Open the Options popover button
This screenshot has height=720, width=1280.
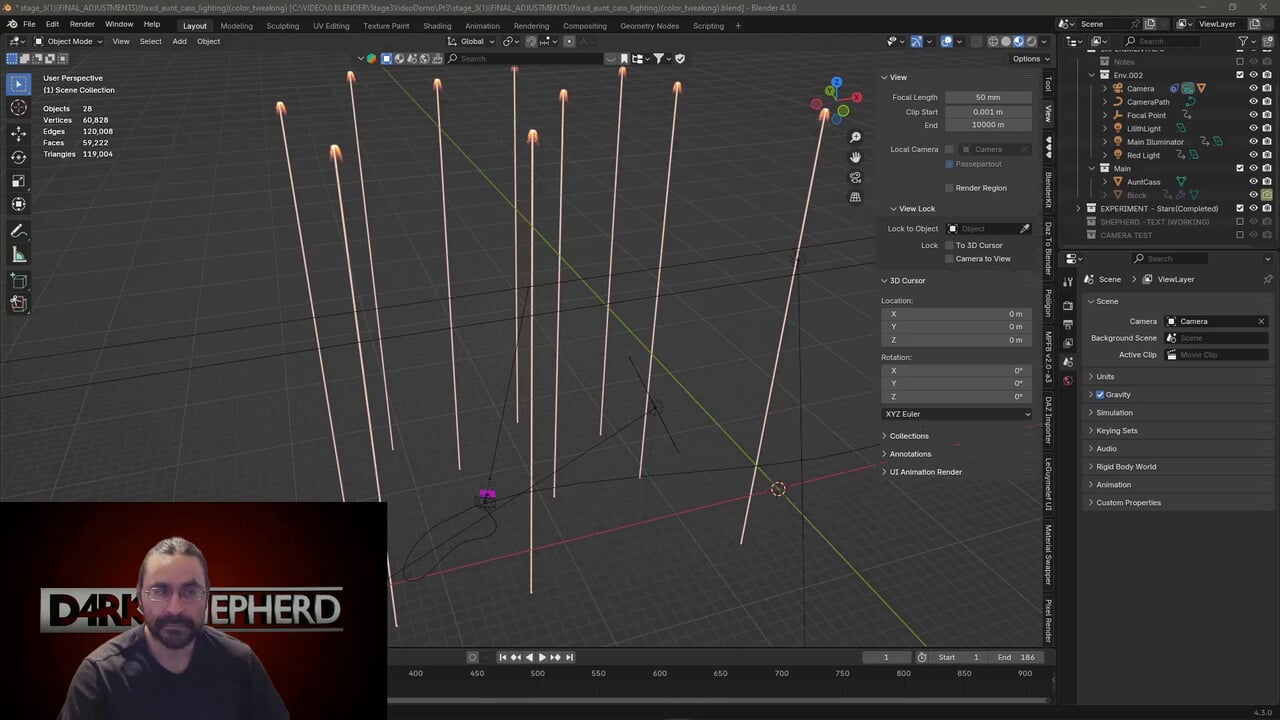[x=1030, y=58]
